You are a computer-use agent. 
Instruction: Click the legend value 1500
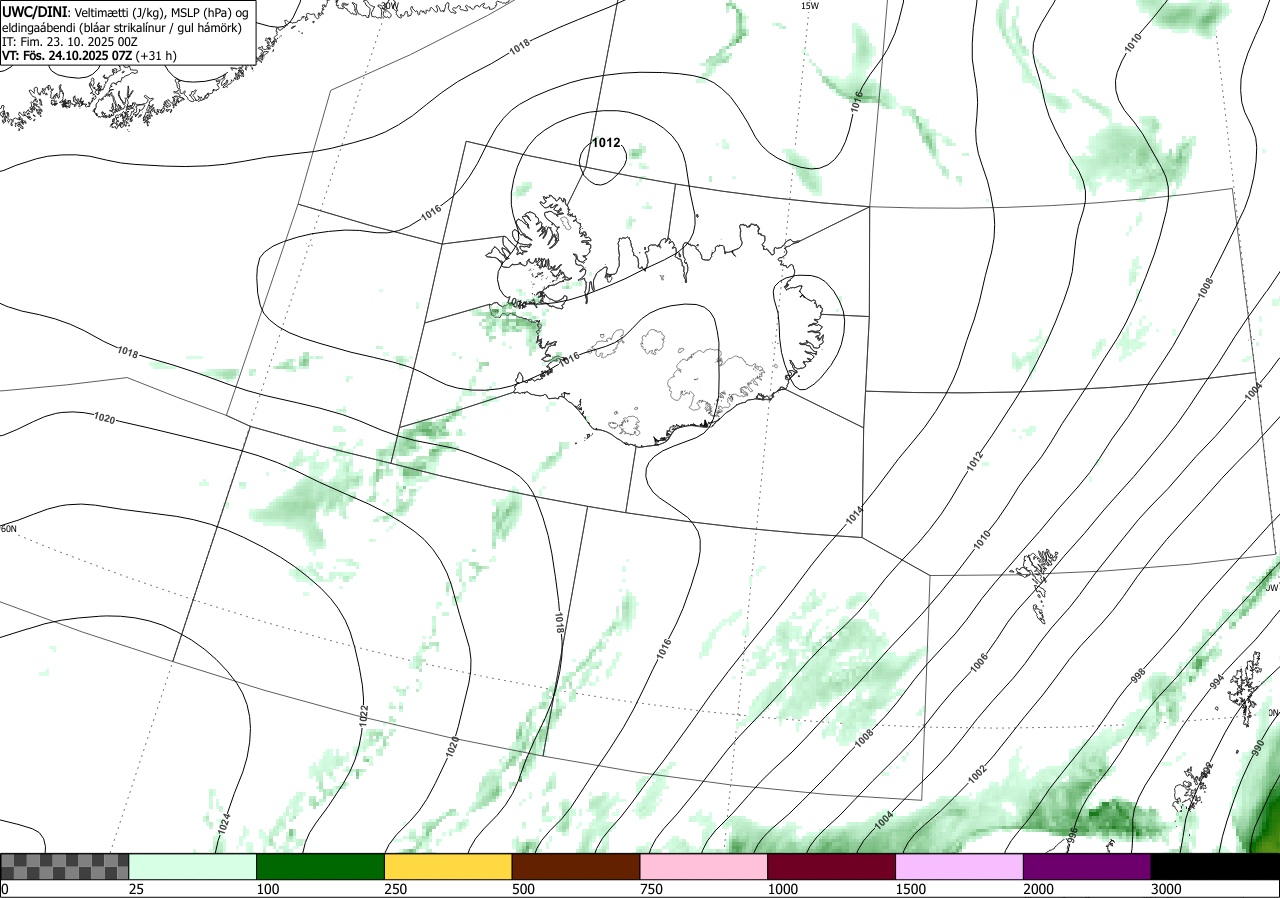point(911,889)
